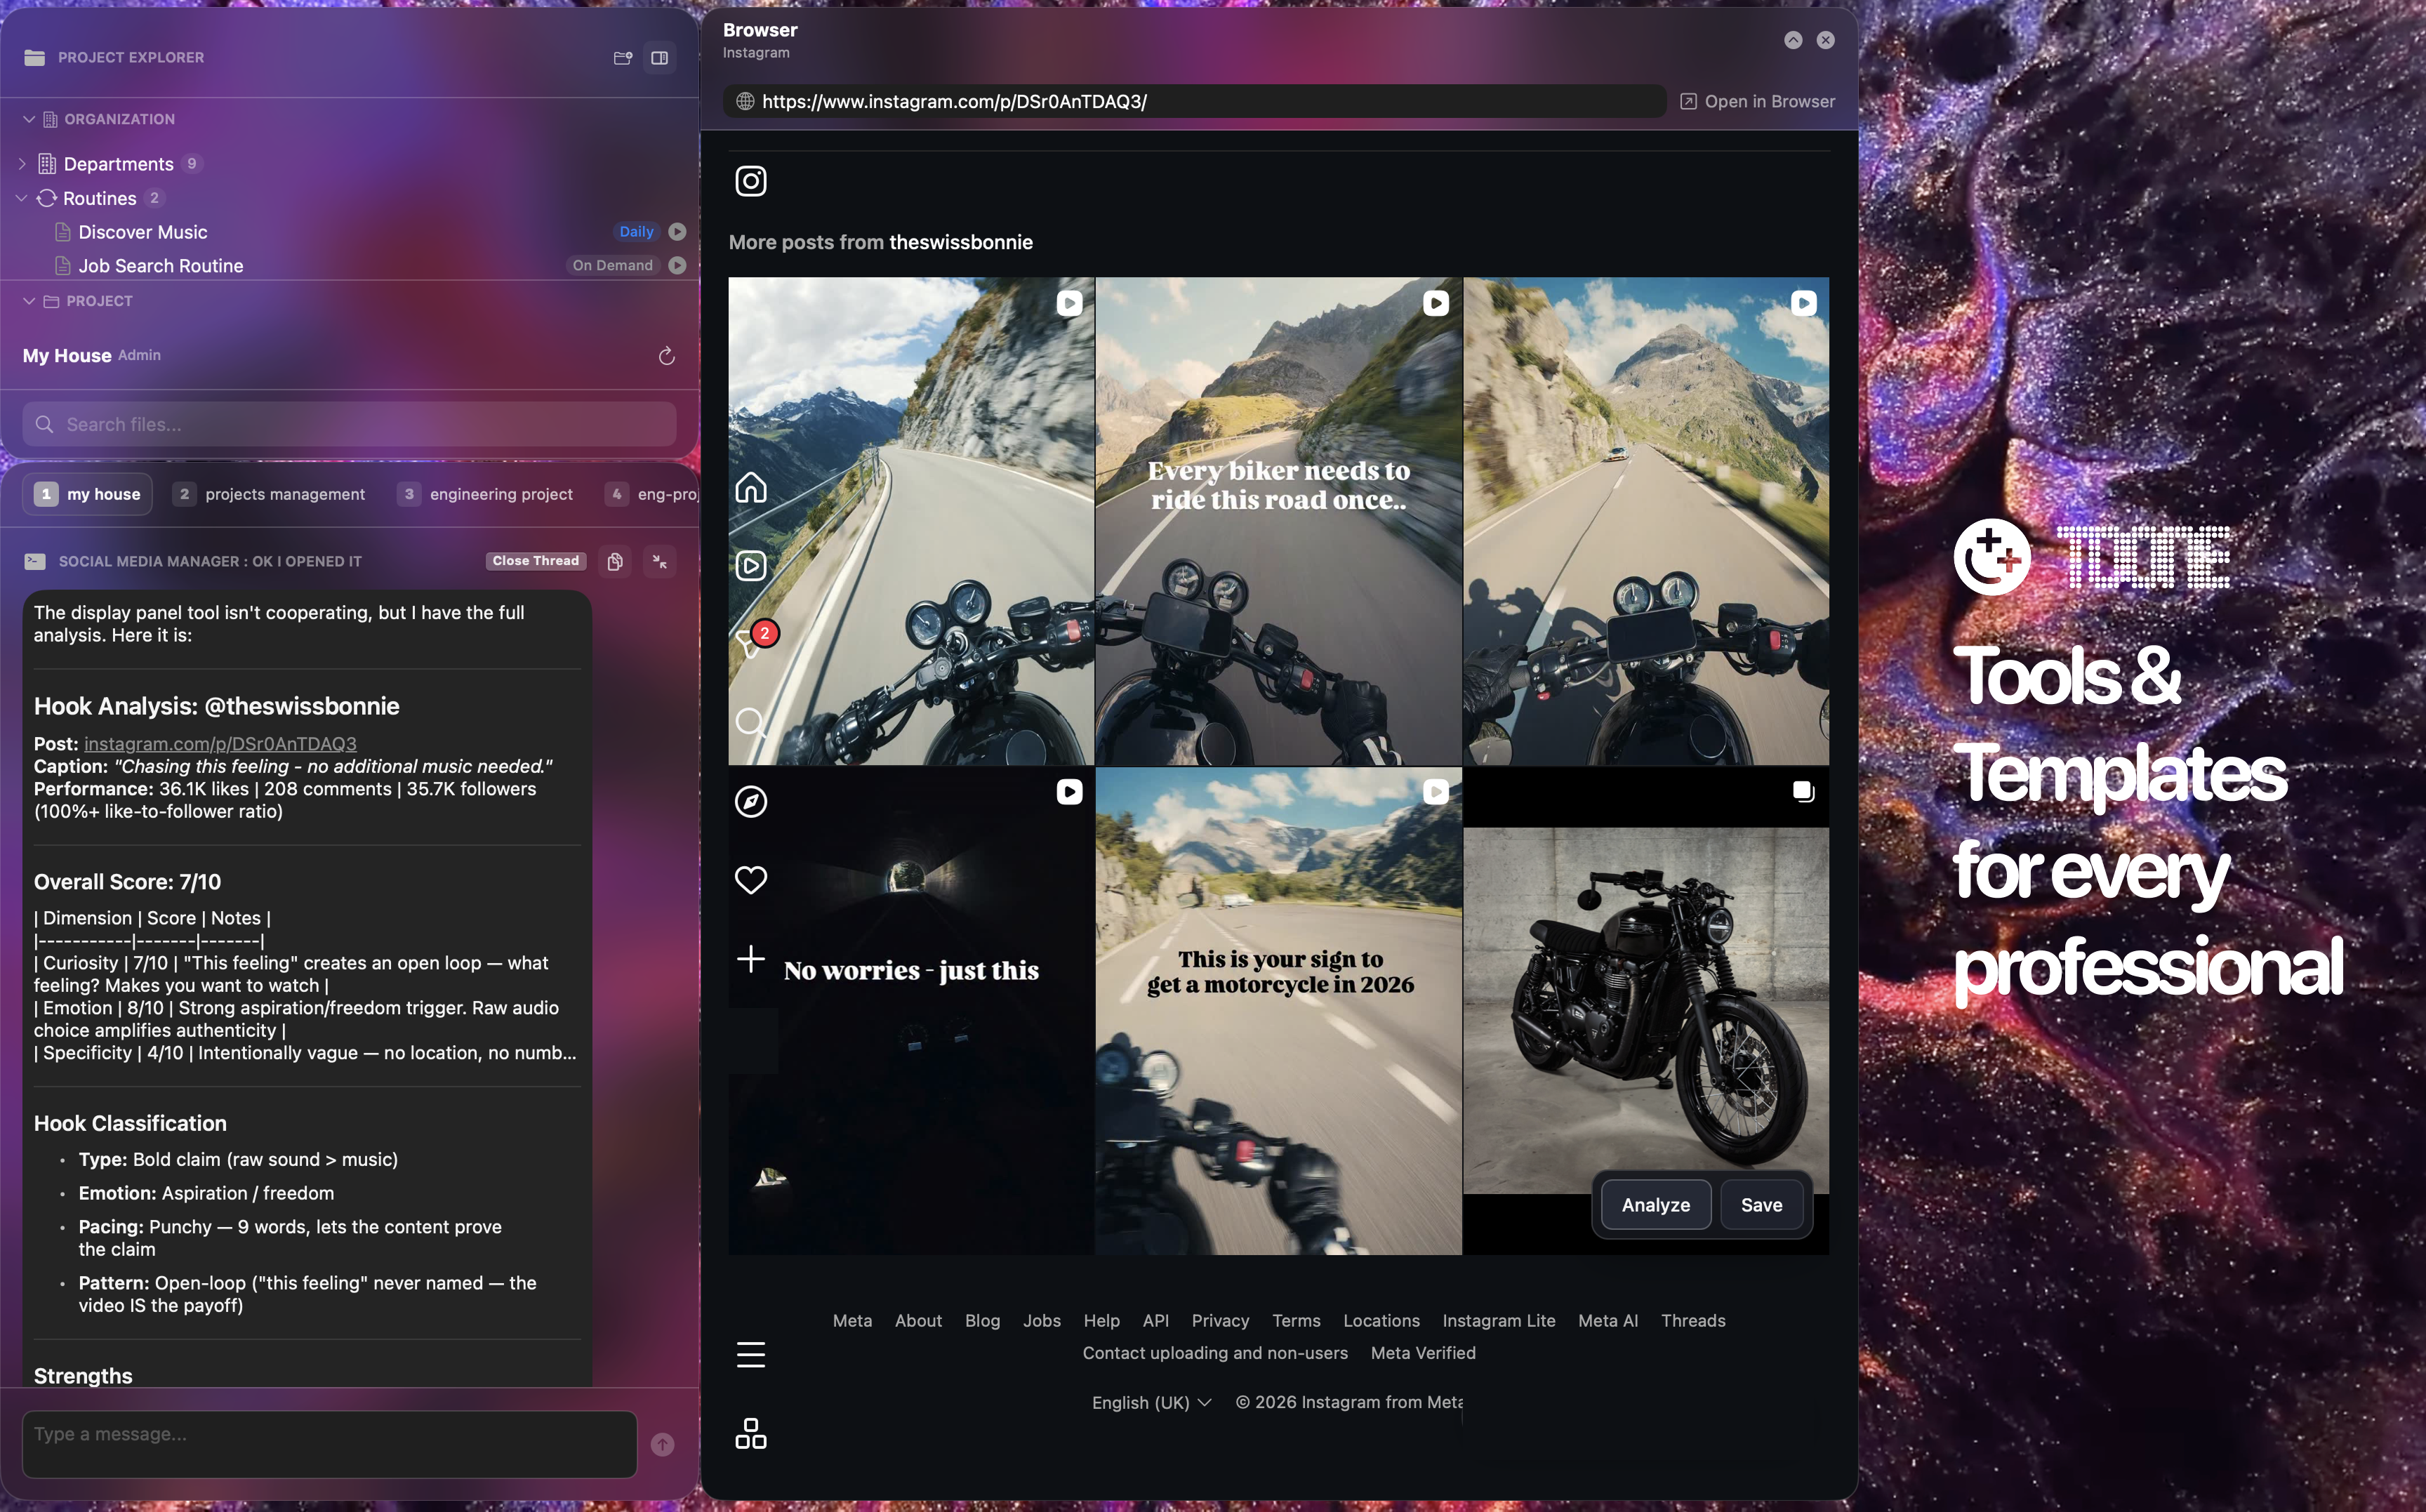Run the Discover Music routine play icon
Screen dimensions: 2426x1512
click(x=677, y=232)
